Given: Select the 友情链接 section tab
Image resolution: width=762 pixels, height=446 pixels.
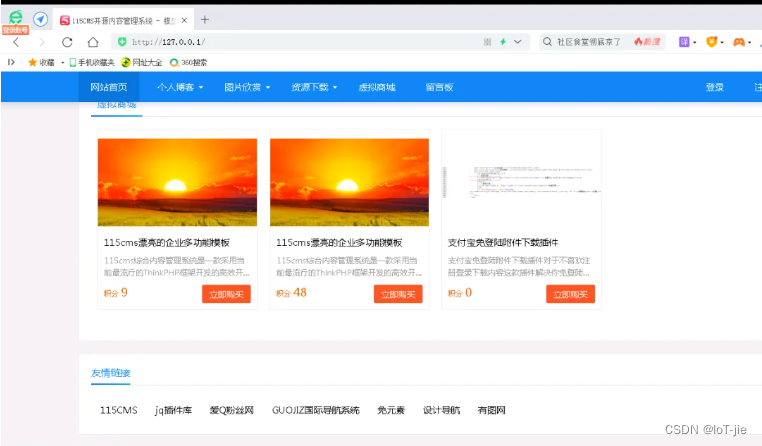Looking at the screenshot, I should click(111, 373).
